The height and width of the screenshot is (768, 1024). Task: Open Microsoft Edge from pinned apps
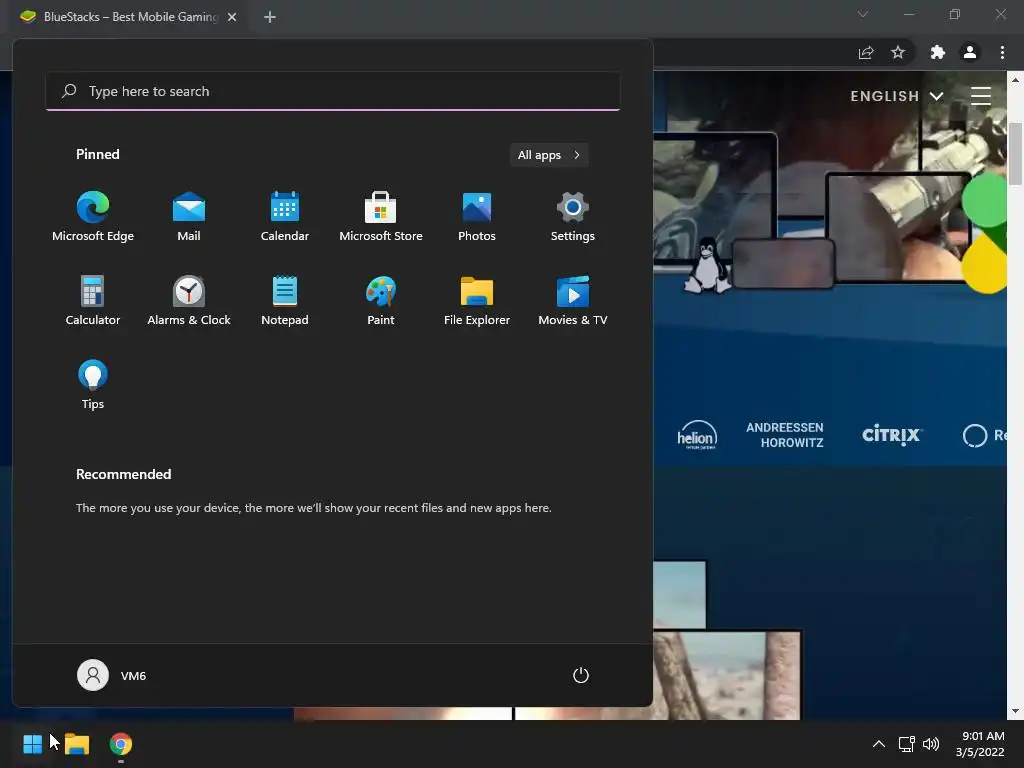(x=93, y=217)
